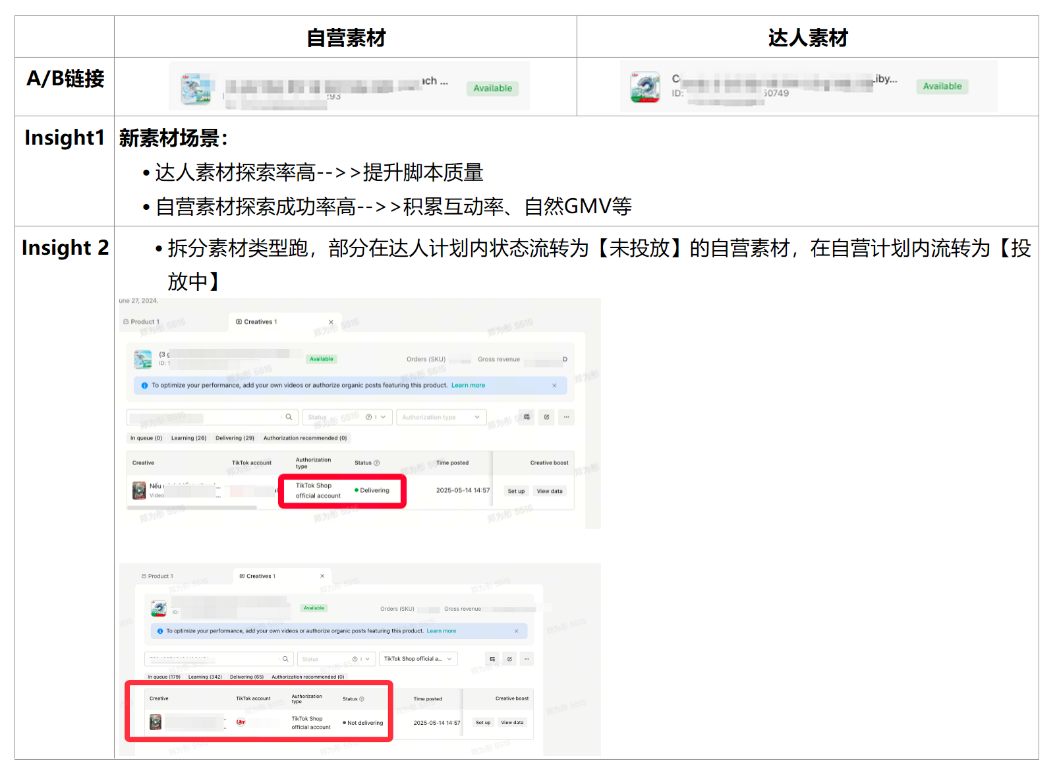Click the question mark help icon beside Status column
This screenshot has height=770, width=1053.
[x=376, y=462]
